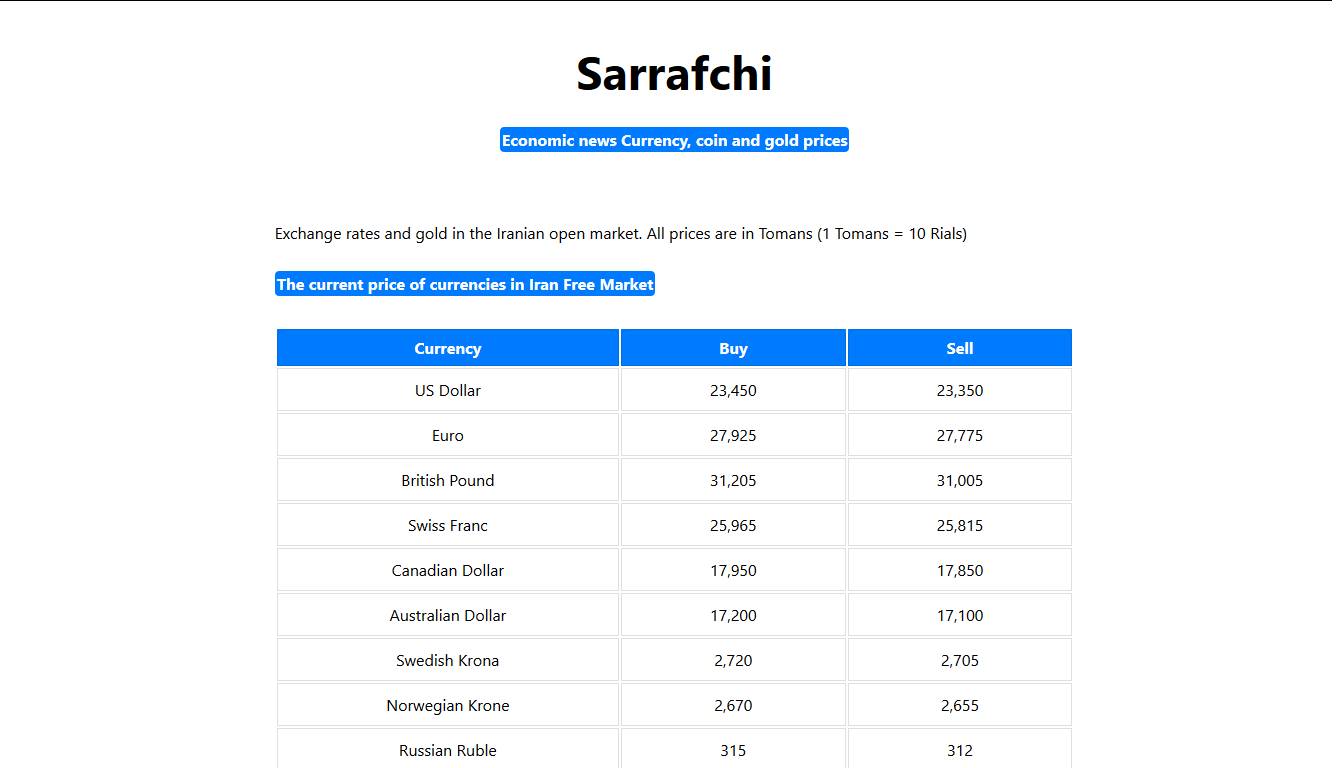
Task: Click the Buy column header
Action: coord(733,348)
